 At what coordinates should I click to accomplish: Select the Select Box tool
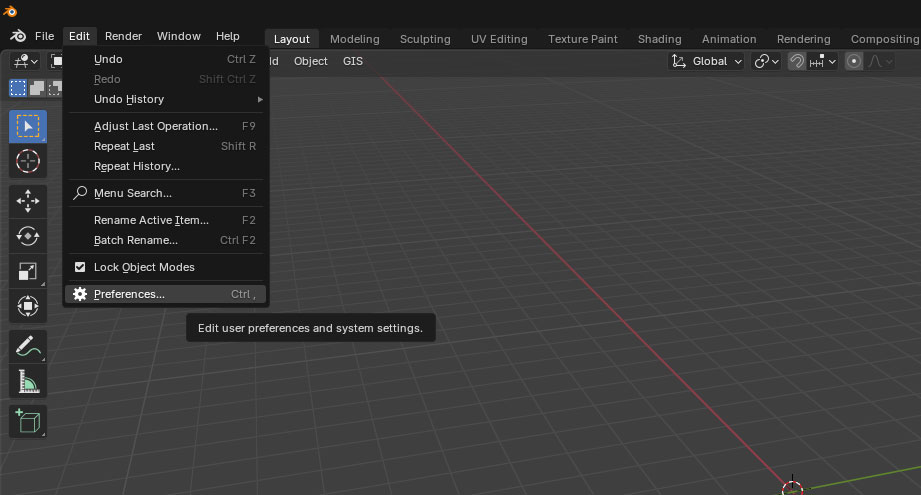(28, 126)
